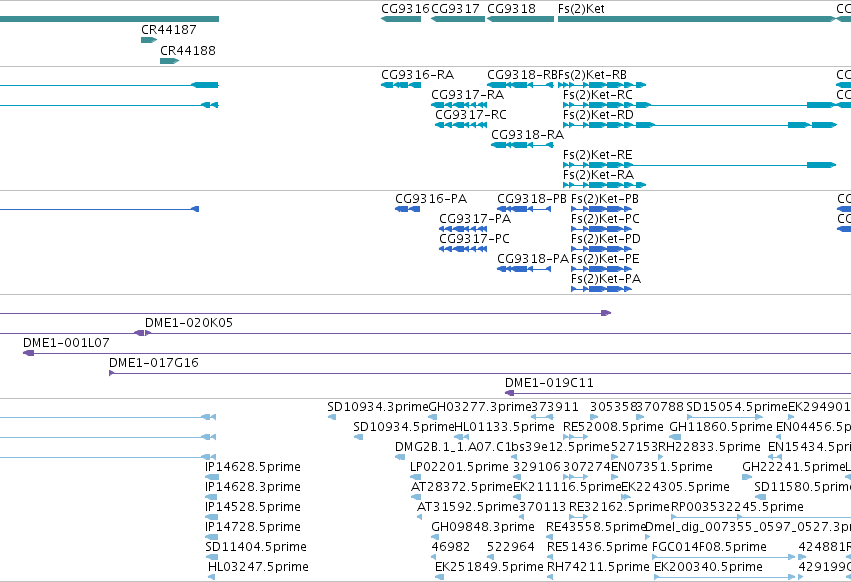The image size is (851, 582).
Task: Select EST AT28372.5prime
Action: point(415,497)
